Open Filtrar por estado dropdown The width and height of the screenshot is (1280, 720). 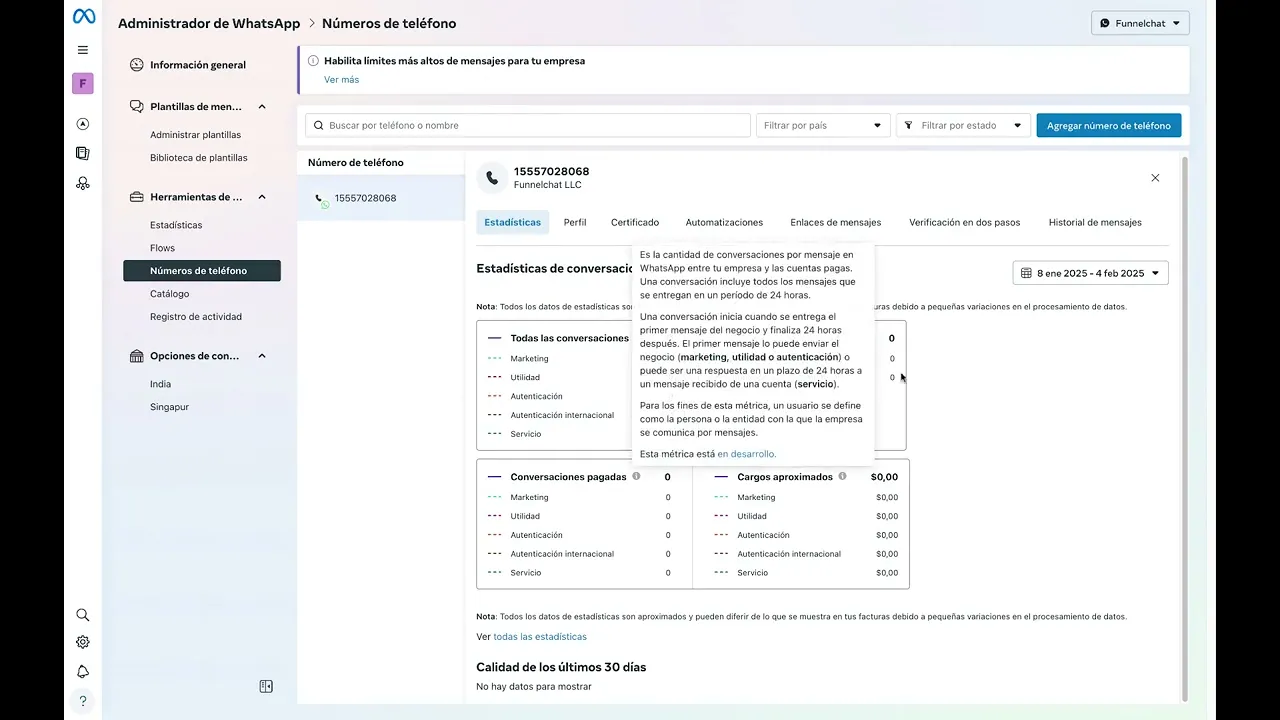pyautogui.click(x=963, y=125)
